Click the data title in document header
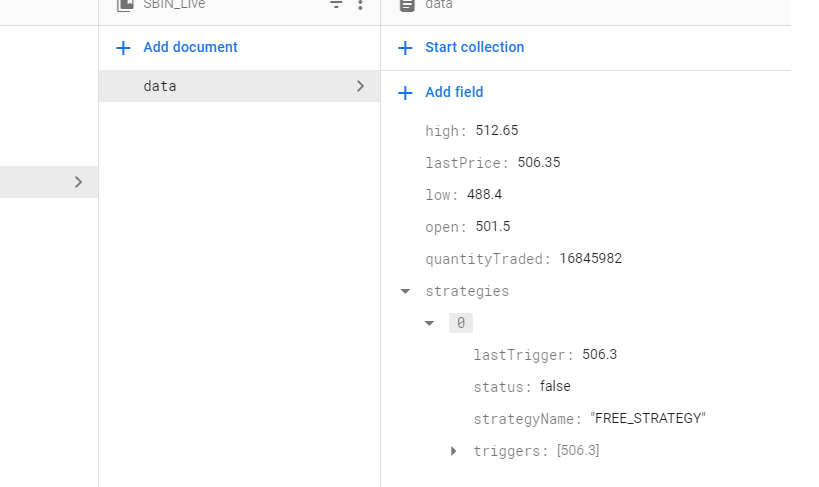The image size is (819, 487). (x=439, y=4)
